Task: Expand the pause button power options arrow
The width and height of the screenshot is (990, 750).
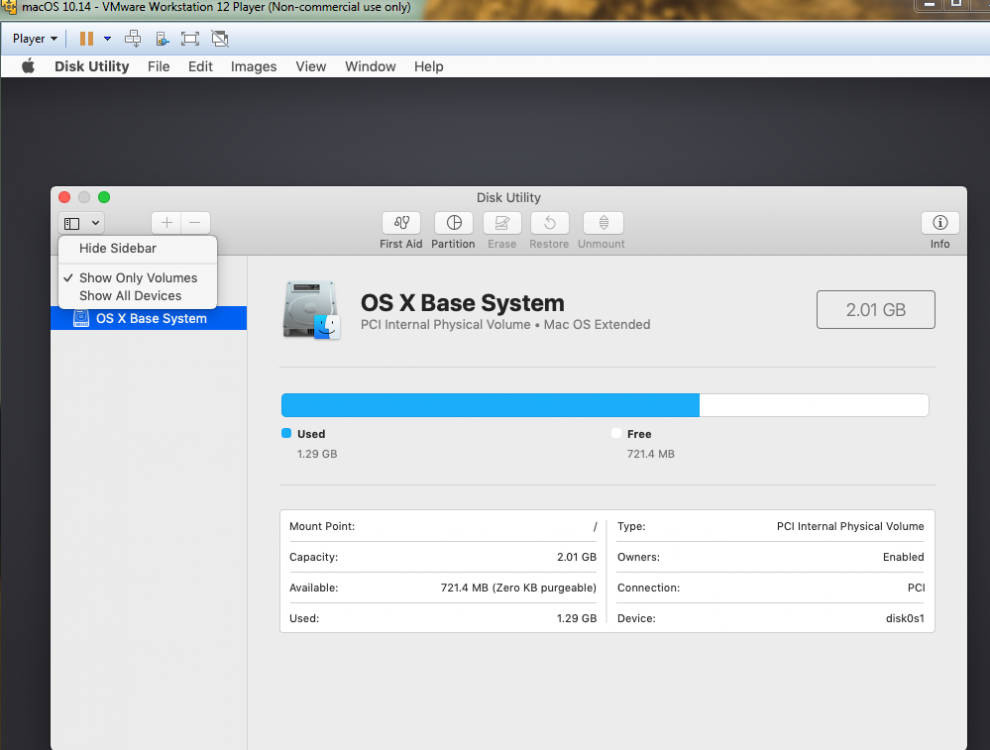Action: pos(107,39)
